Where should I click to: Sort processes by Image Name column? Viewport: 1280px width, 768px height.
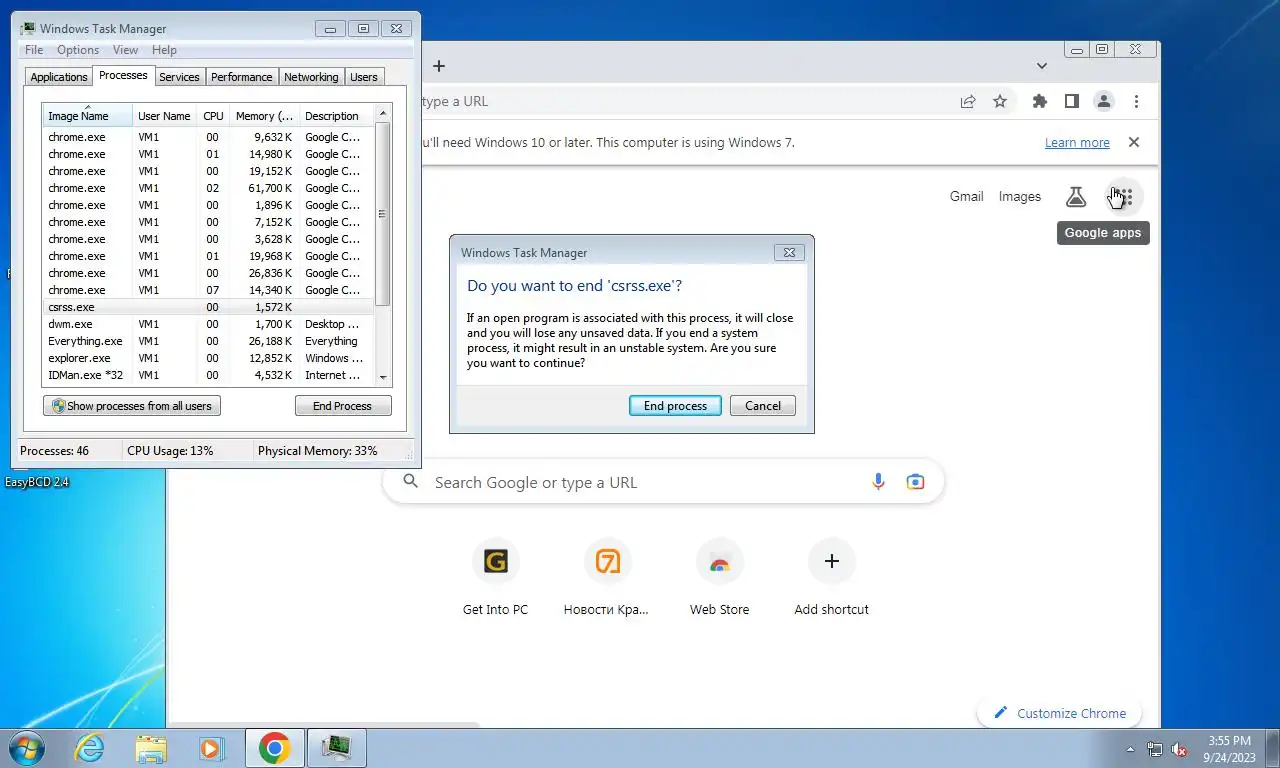87,115
